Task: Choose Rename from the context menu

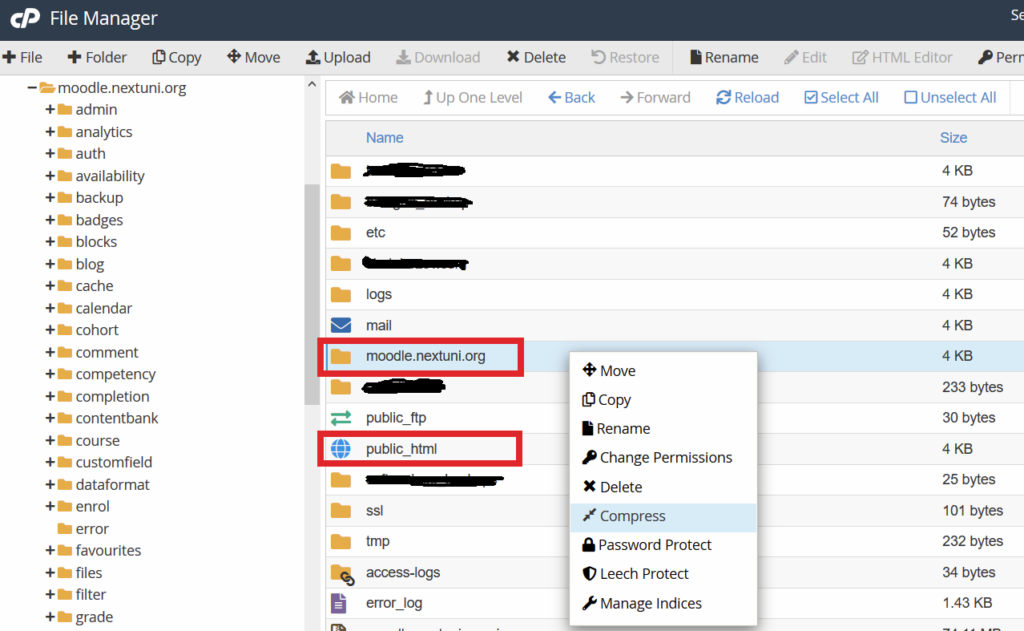Action: pyautogui.click(x=663, y=429)
